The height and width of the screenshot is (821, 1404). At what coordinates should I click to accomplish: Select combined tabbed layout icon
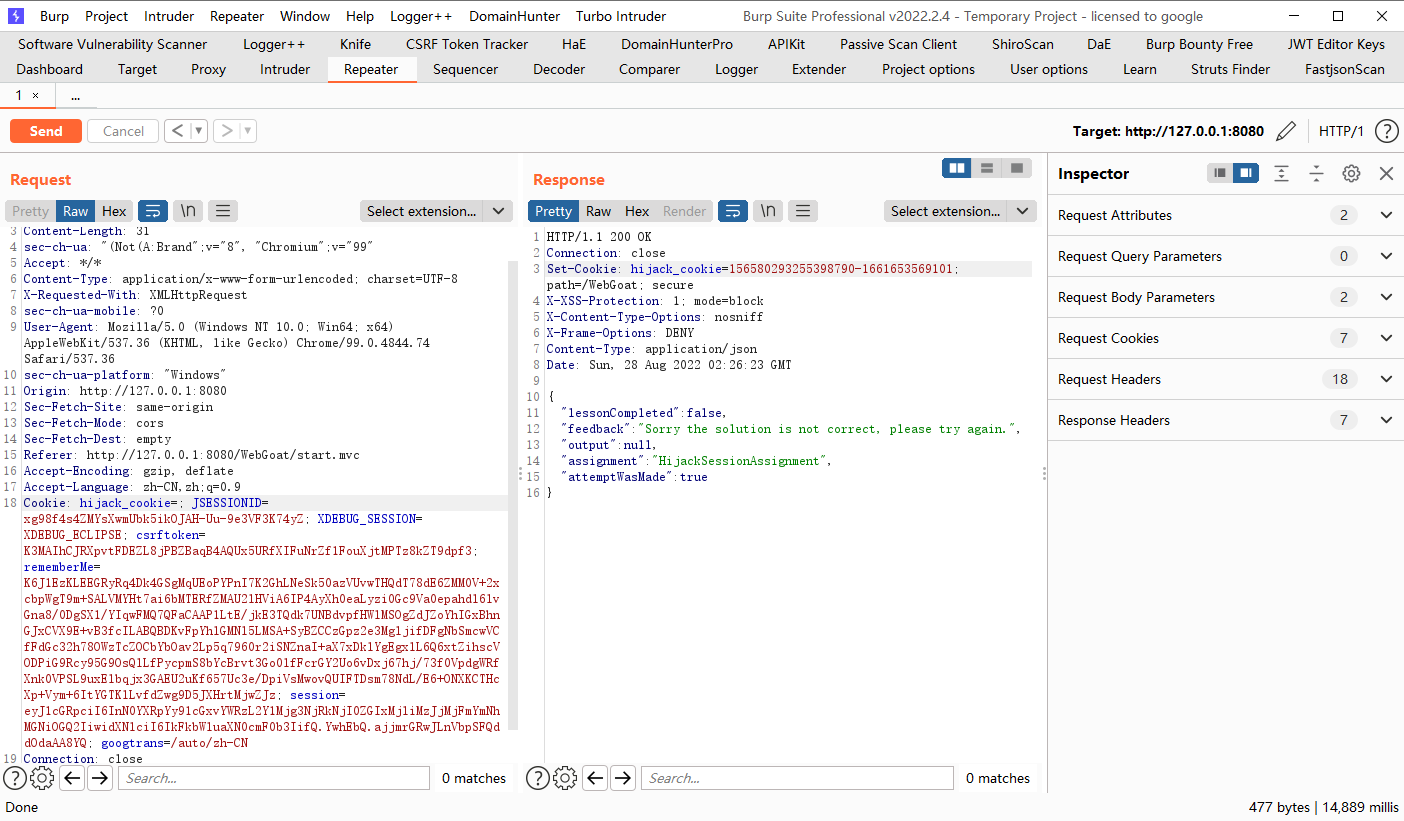coord(1017,168)
